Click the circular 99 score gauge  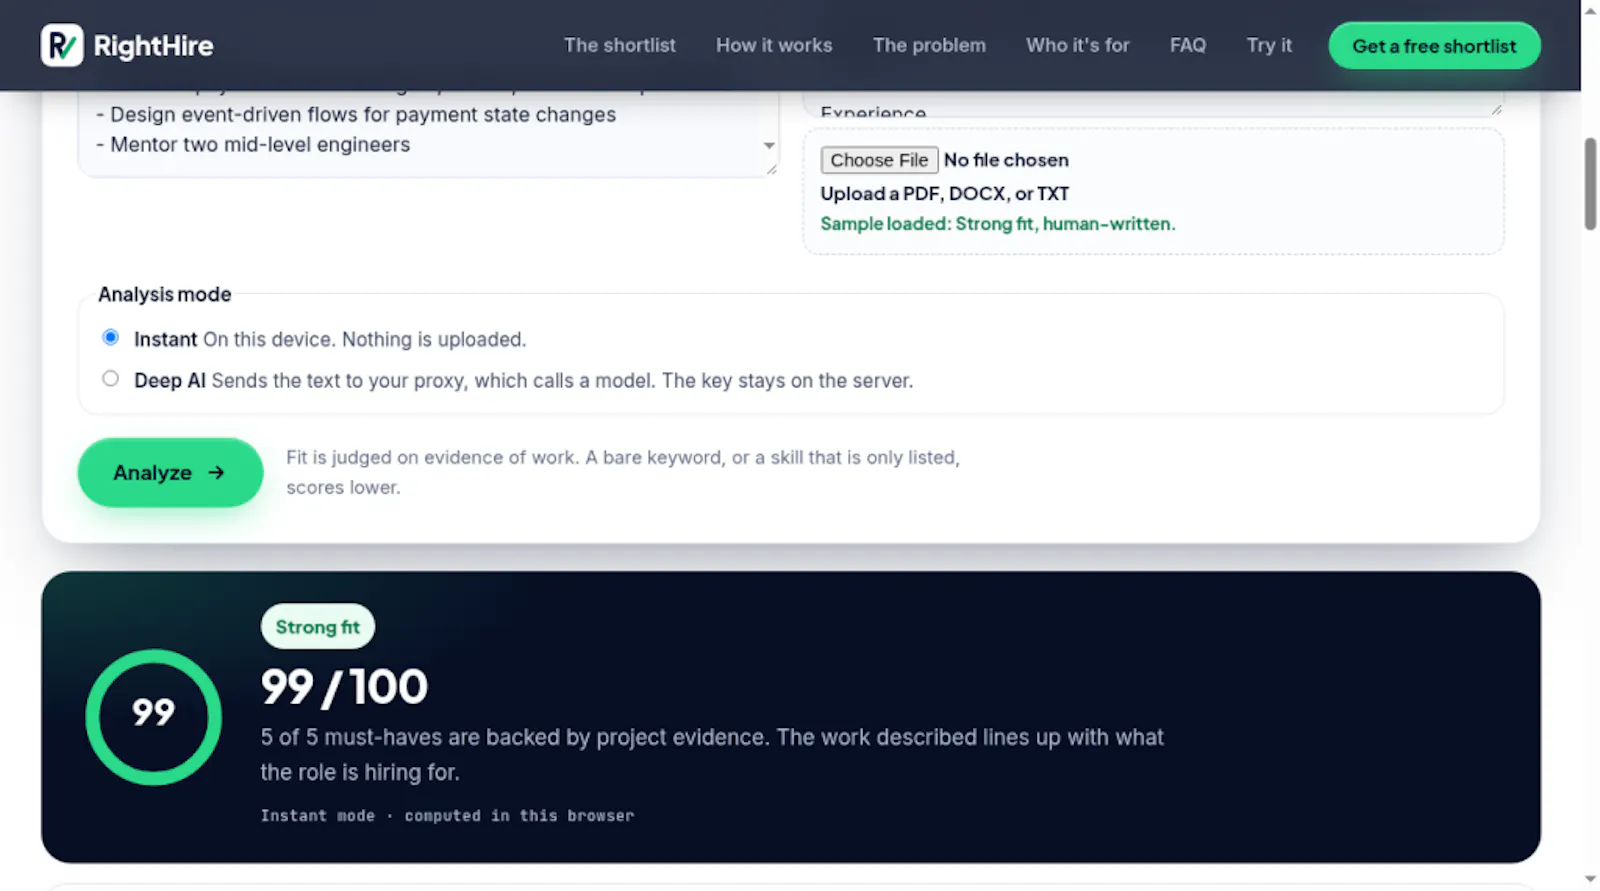(154, 717)
